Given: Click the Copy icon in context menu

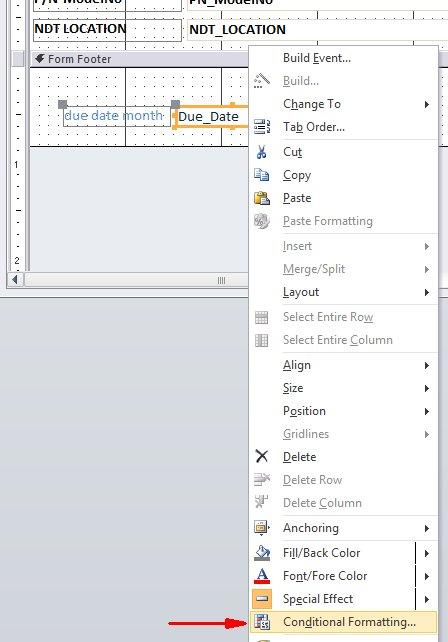Looking at the screenshot, I should coord(261,175).
